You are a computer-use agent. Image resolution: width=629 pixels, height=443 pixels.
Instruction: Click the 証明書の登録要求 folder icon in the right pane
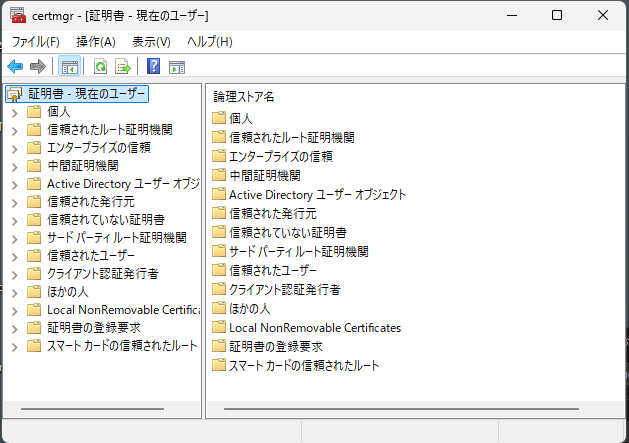(219, 346)
